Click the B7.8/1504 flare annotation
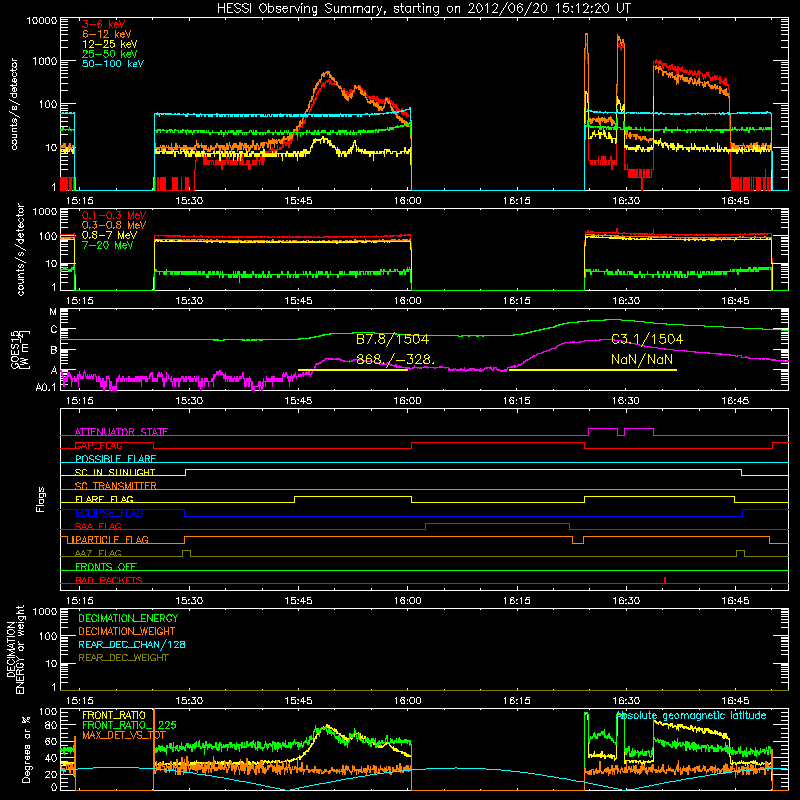The height and width of the screenshot is (800, 800). pyautogui.click(x=392, y=339)
